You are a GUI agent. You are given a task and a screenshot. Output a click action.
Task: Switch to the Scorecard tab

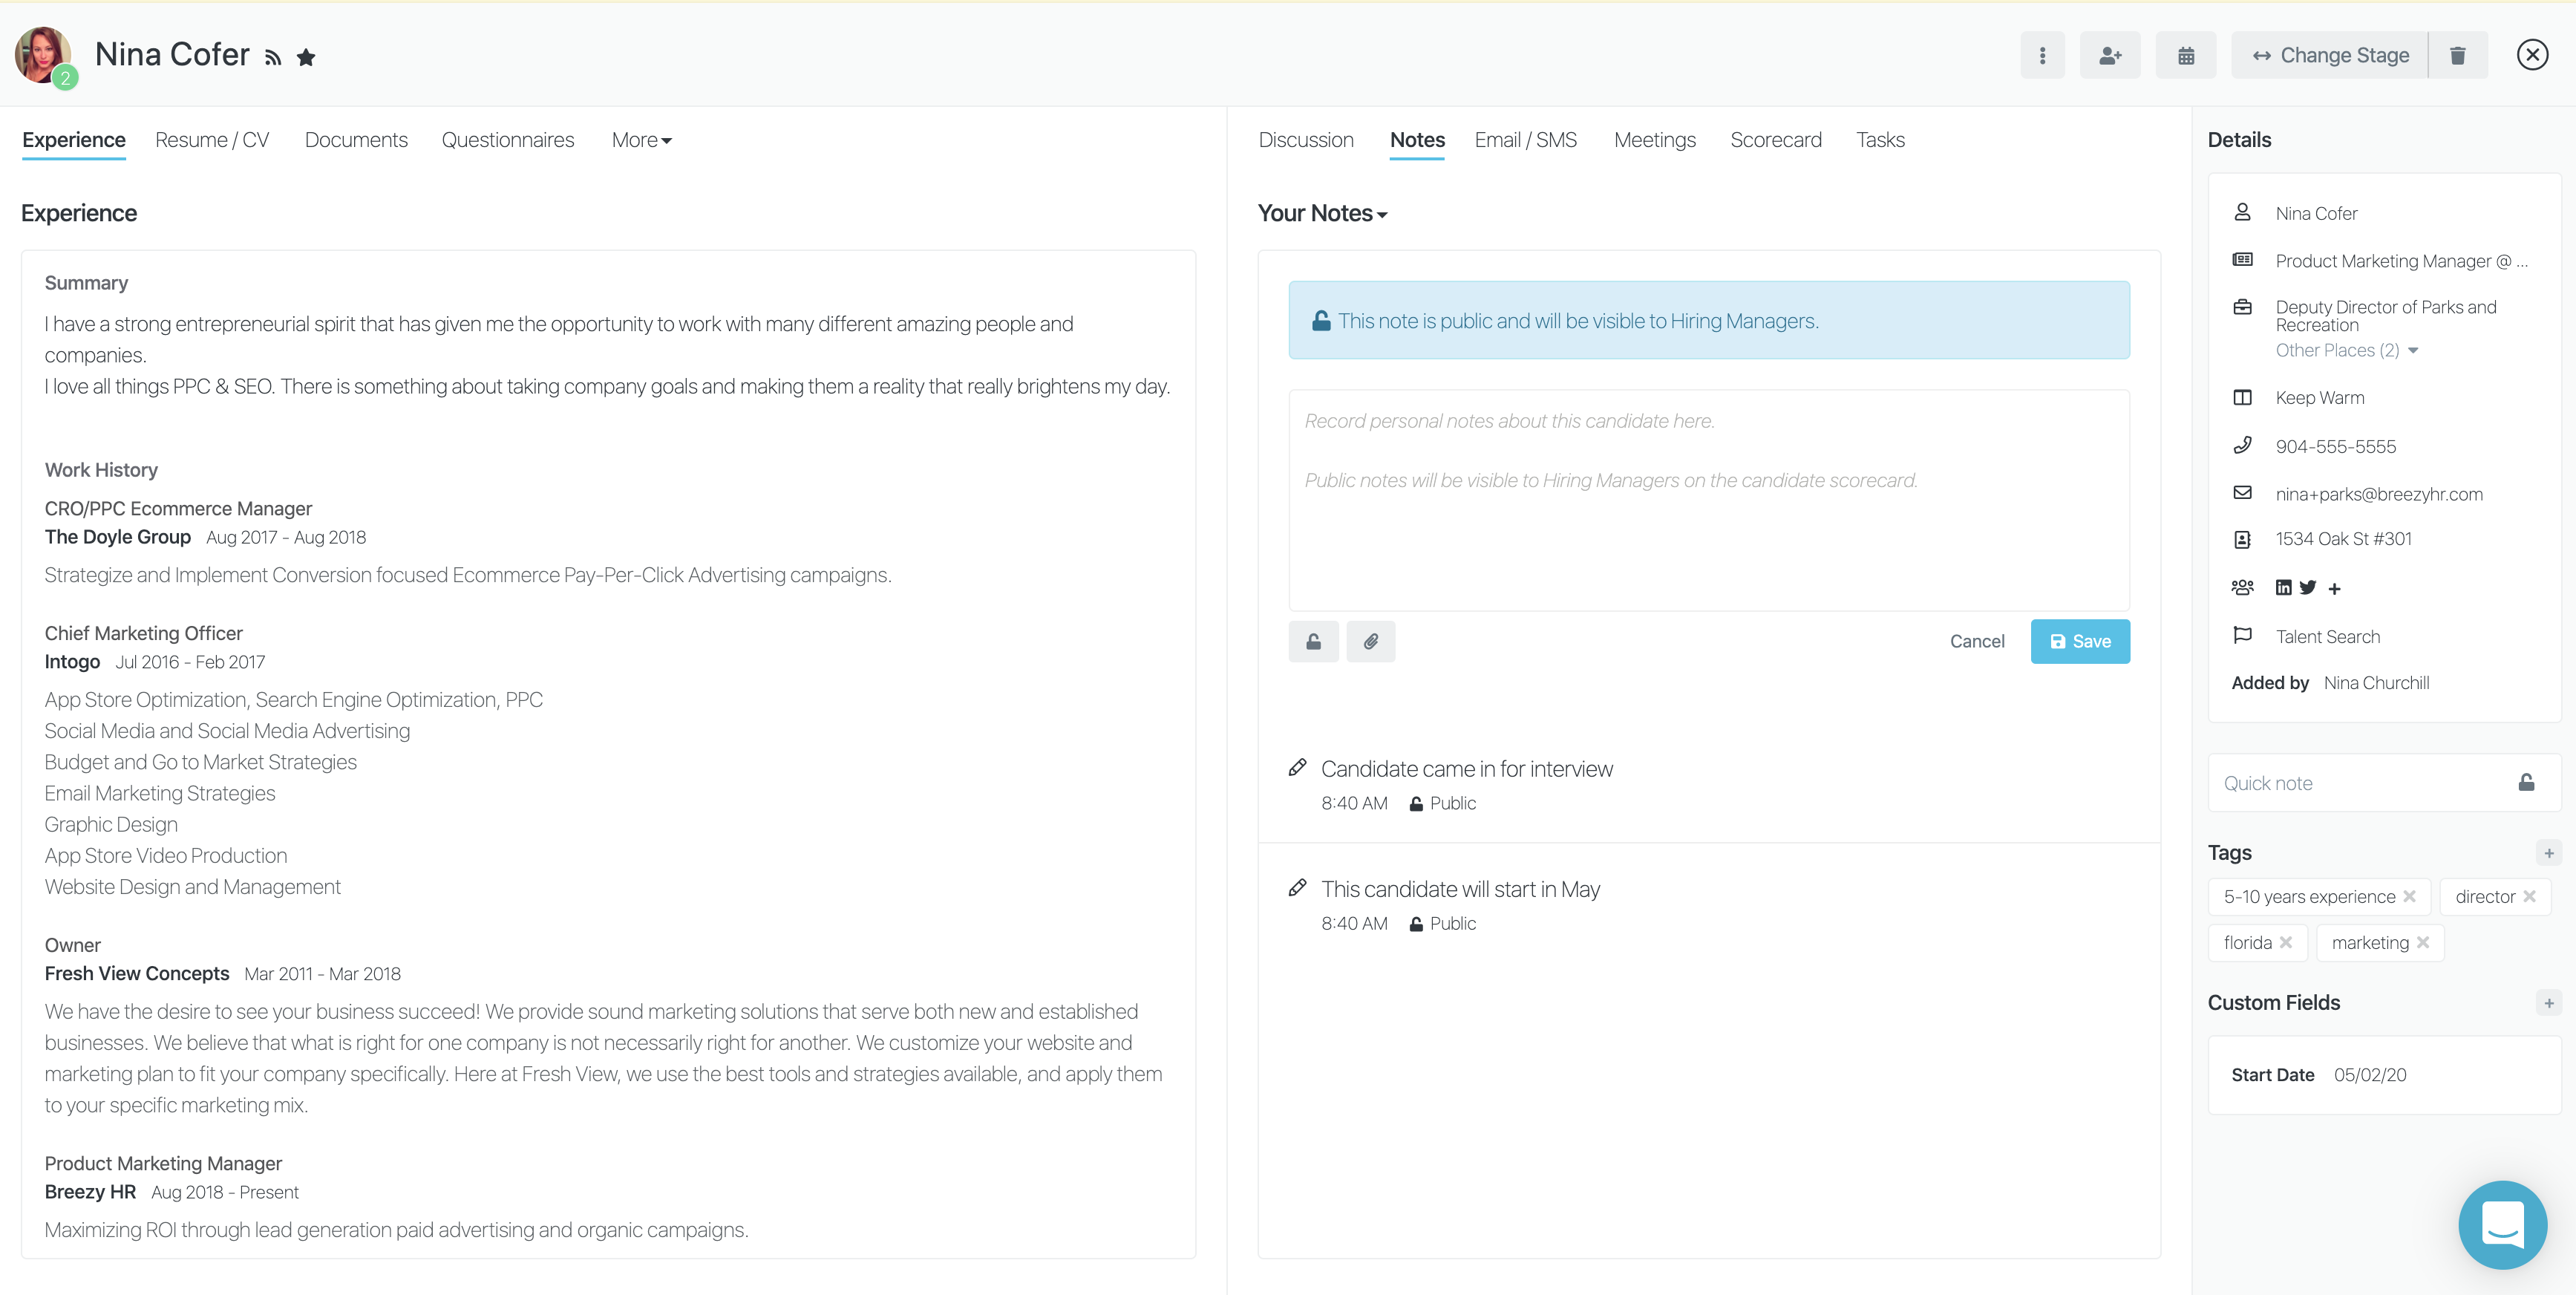(1775, 140)
